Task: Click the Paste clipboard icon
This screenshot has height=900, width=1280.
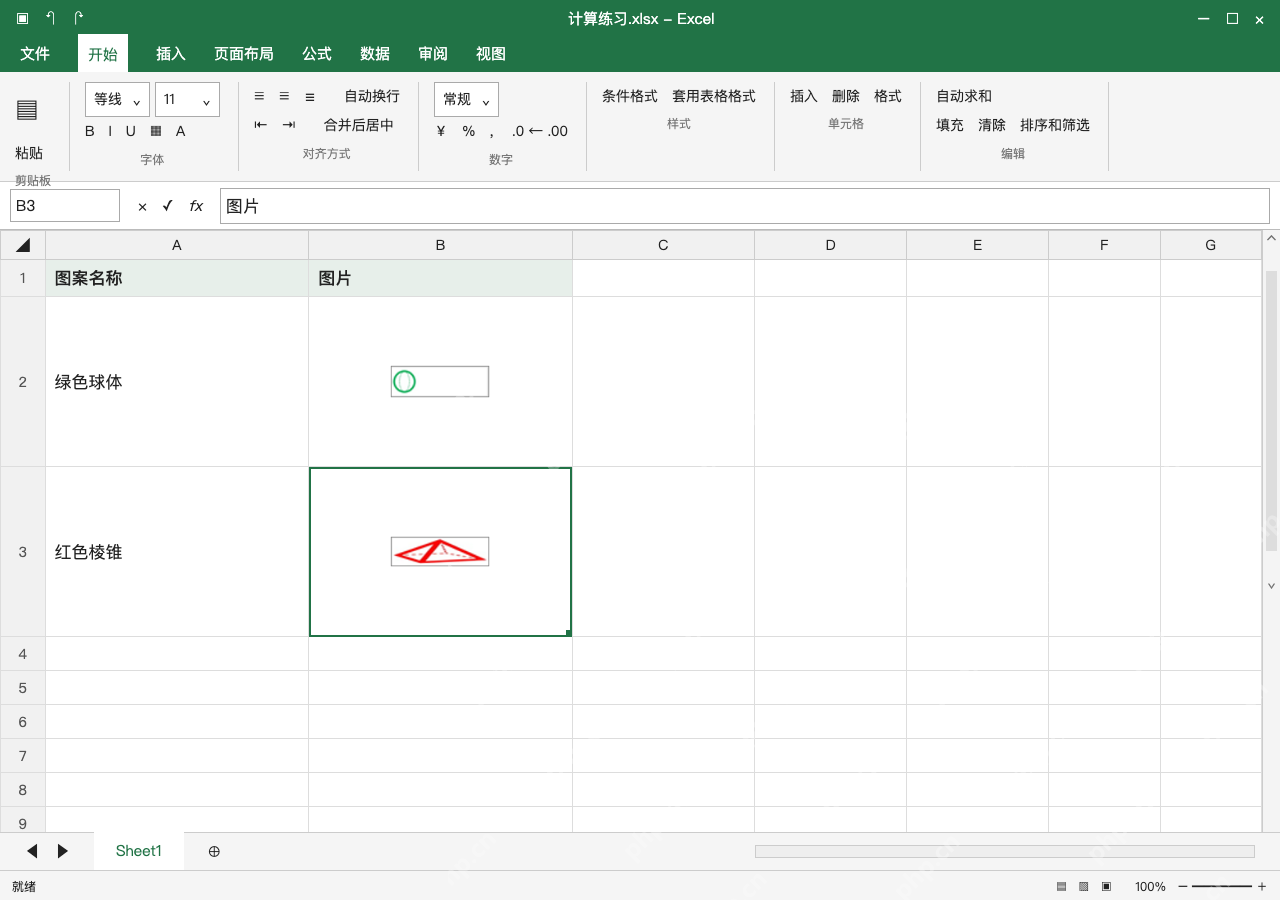Action: click(27, 110)
